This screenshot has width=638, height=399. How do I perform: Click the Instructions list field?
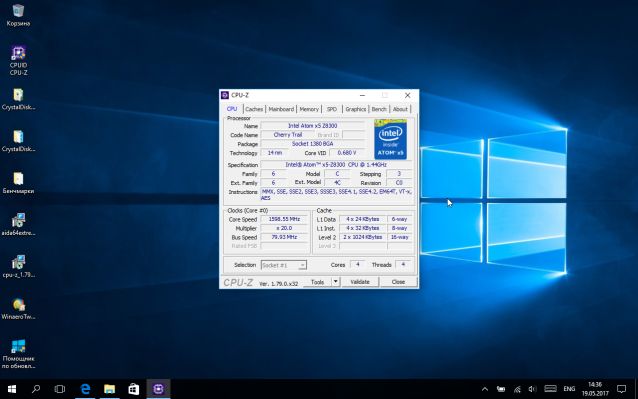point(336,195)
